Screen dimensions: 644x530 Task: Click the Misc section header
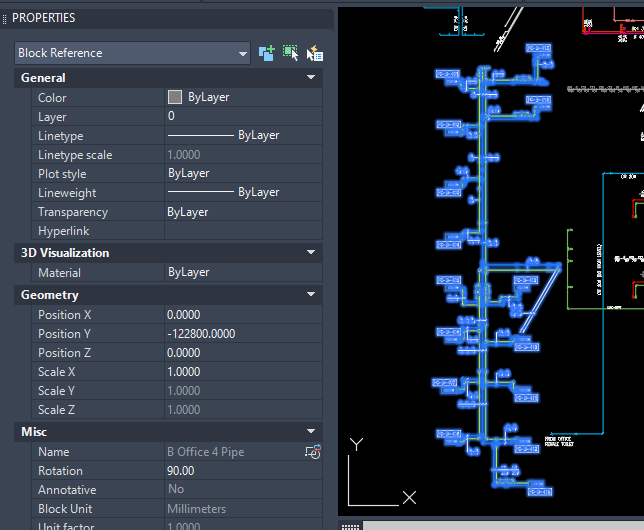pyautogui.click(x=168, y=432)
